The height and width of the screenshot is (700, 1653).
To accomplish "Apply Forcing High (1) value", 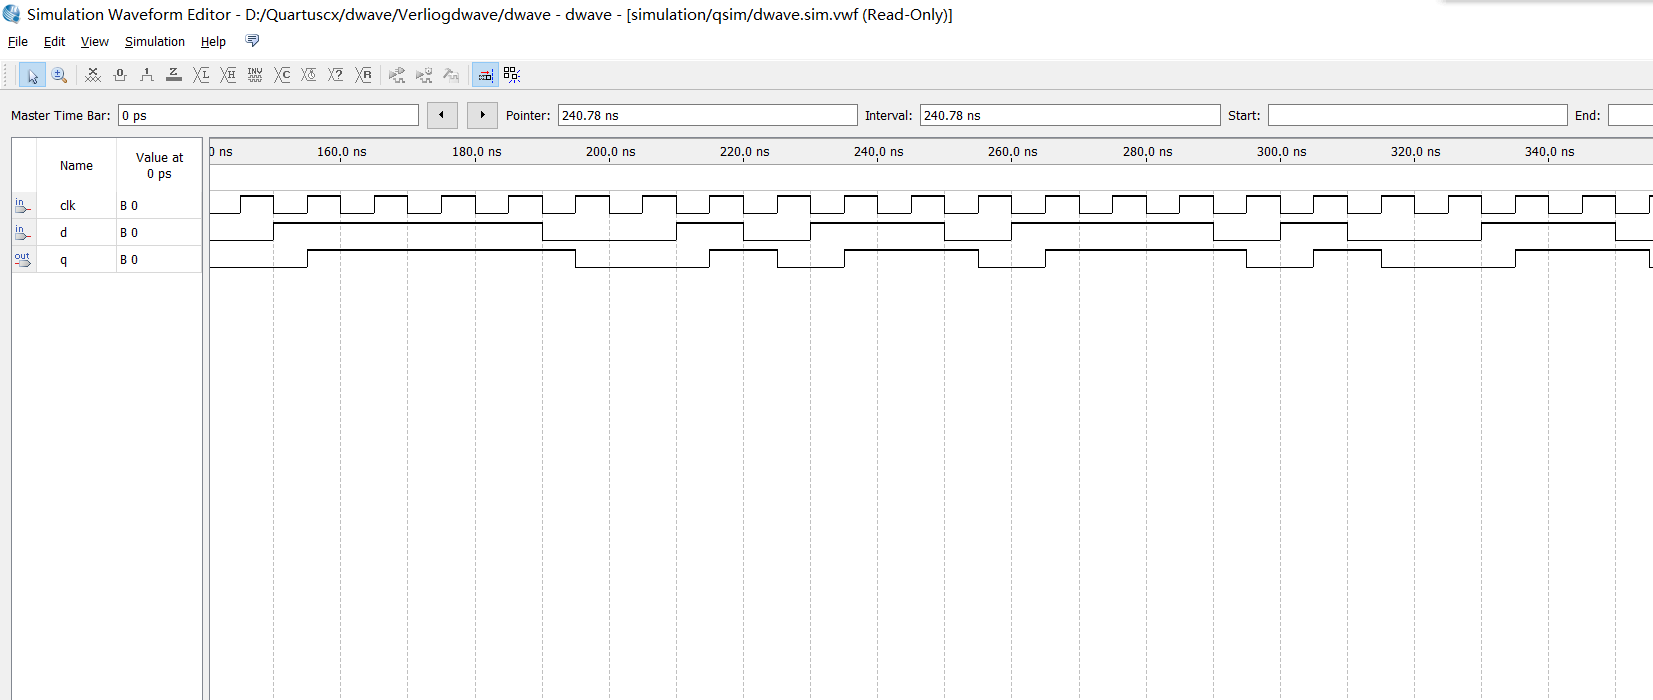I will tap(147, 75).
